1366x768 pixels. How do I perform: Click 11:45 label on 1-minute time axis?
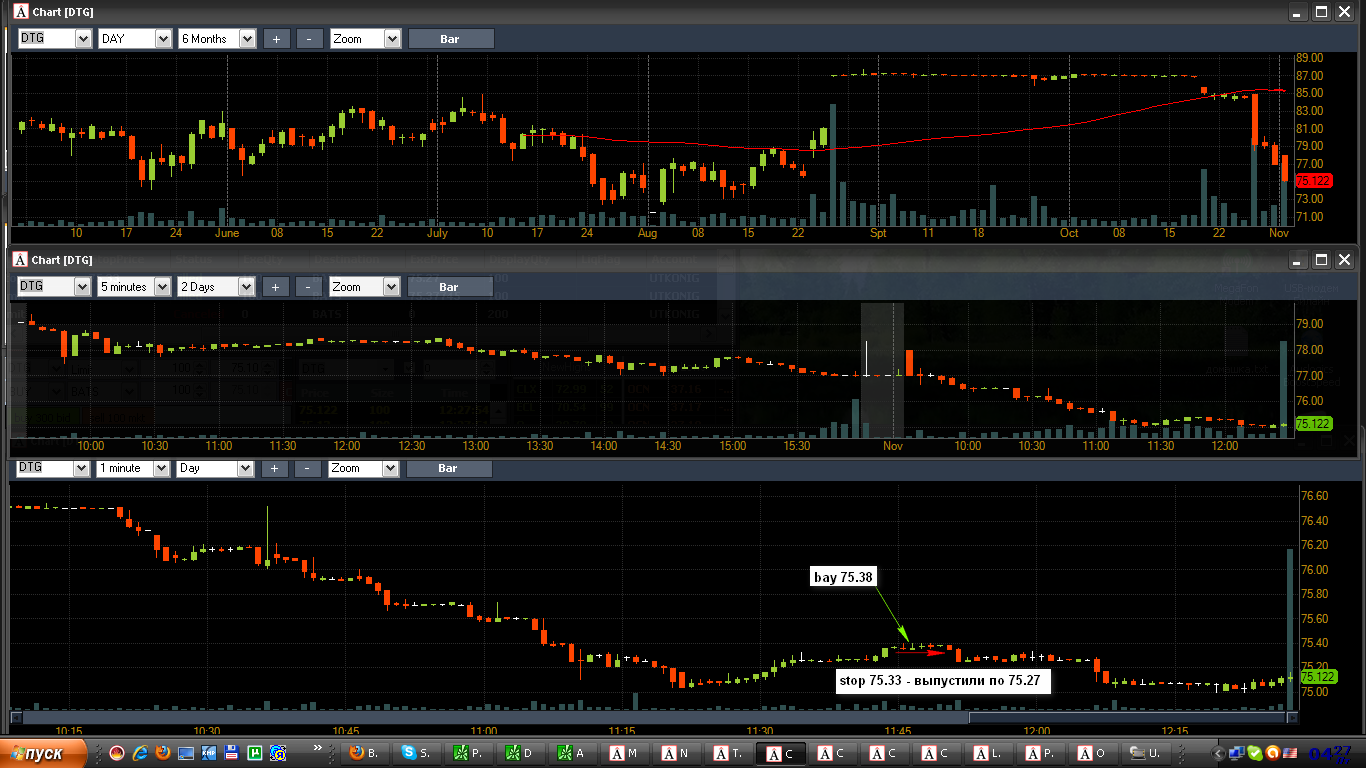(898, 731)
